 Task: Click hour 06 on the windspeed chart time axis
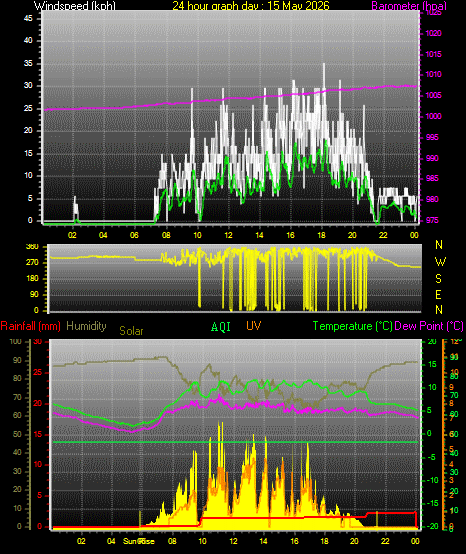coord(134,235)
